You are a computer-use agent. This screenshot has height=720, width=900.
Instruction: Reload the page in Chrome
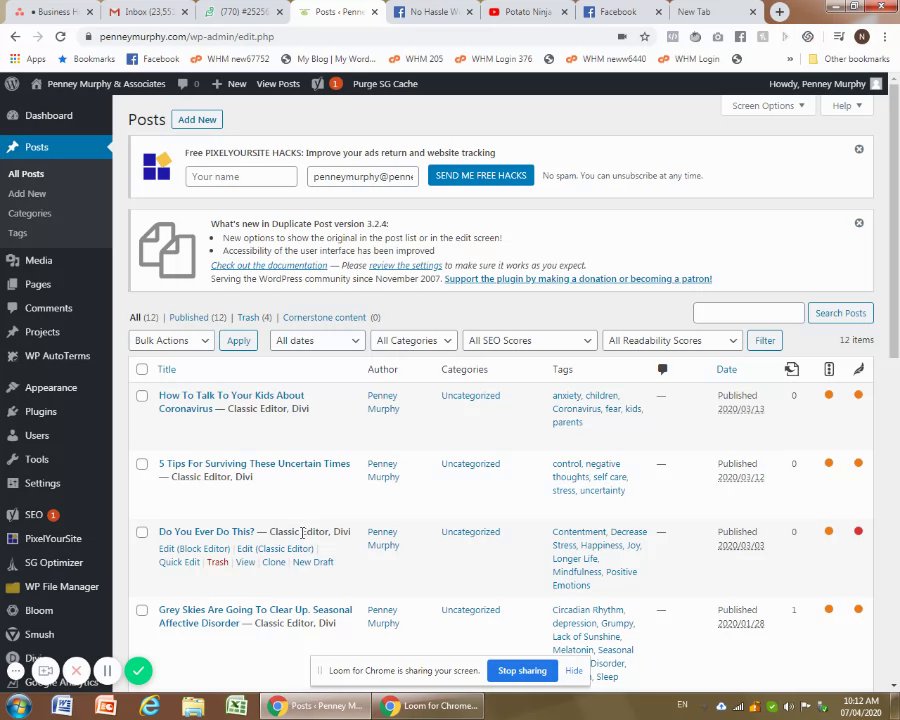pos(60,37)
